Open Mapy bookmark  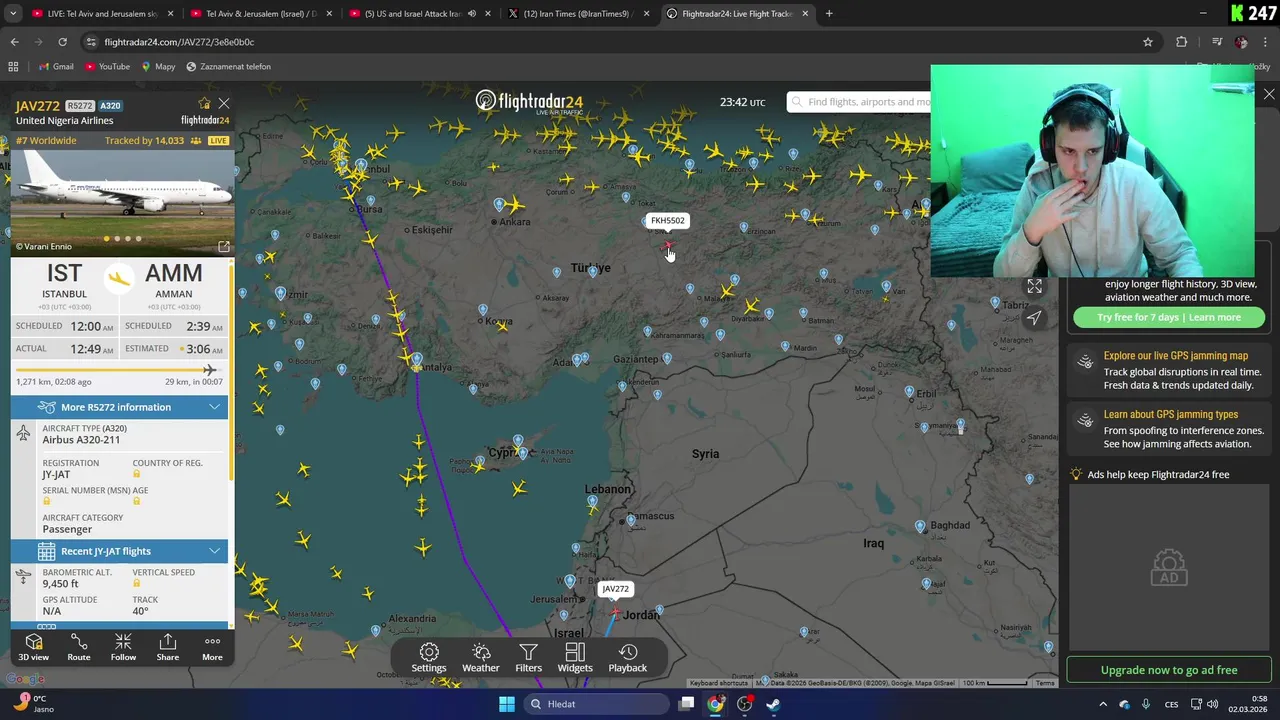point(158,66)
